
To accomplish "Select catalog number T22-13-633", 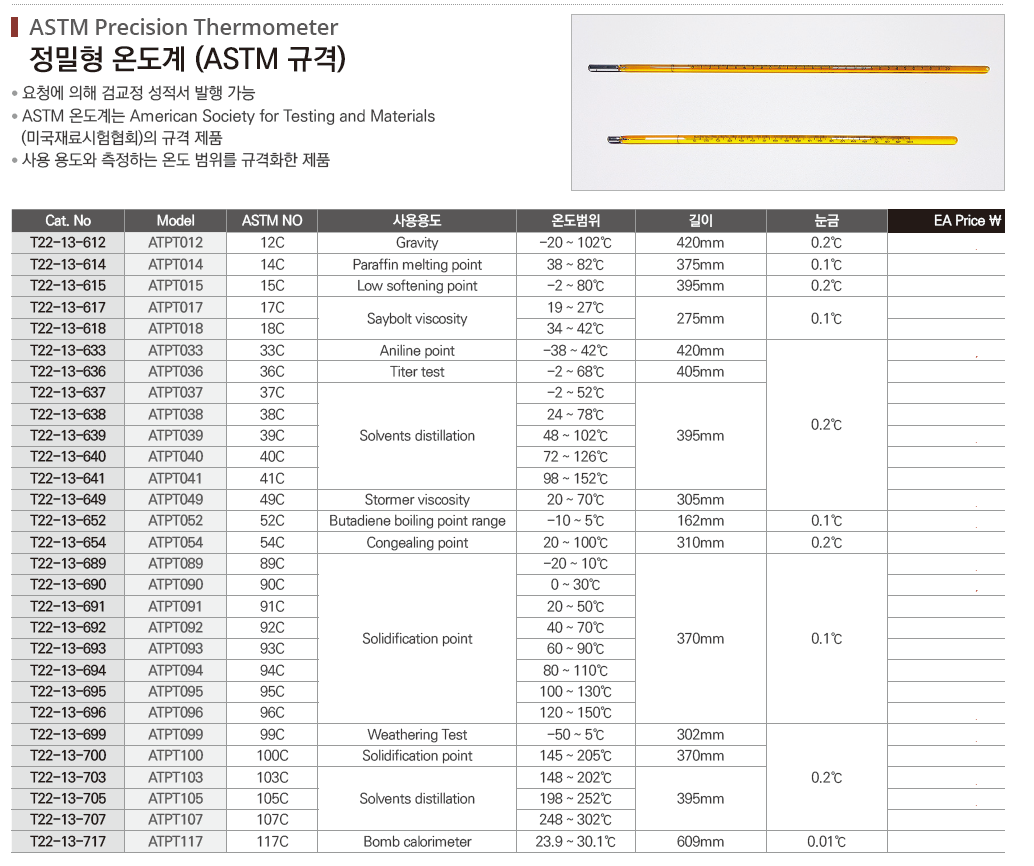I will coord(68,350).
